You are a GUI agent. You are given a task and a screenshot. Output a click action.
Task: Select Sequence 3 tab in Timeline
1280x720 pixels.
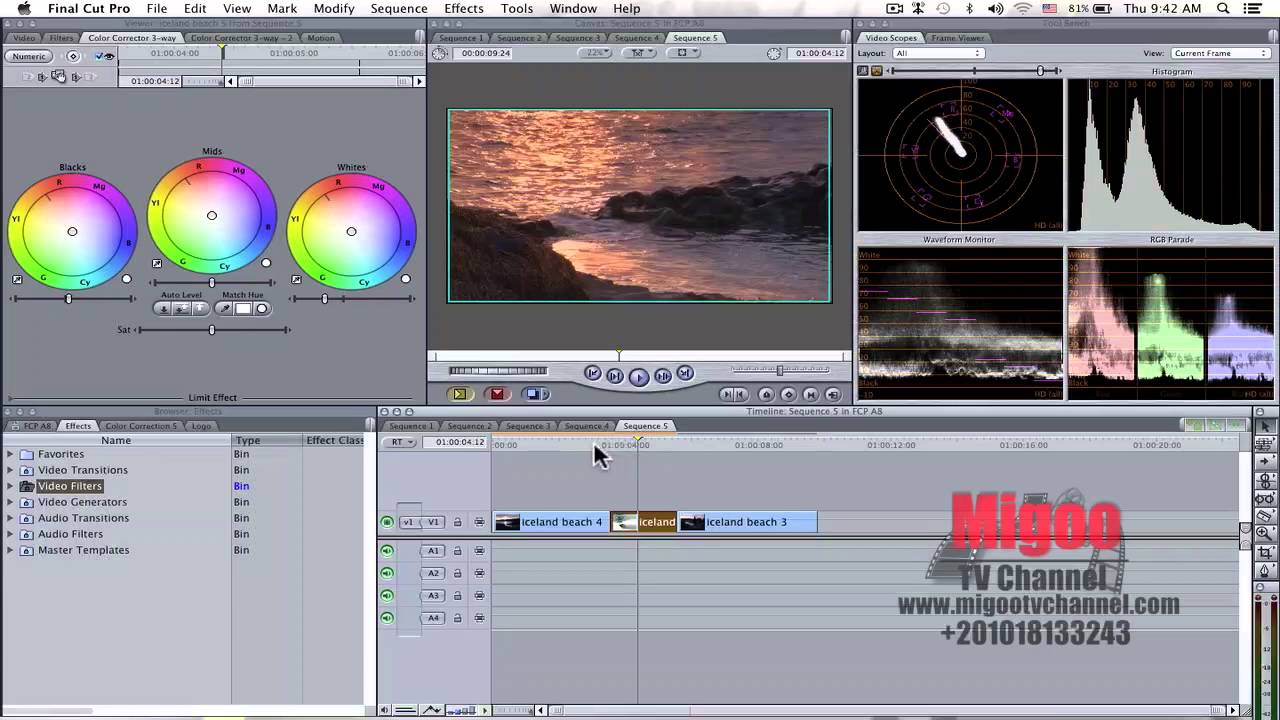pyautogui.click(x=528, y=426)
